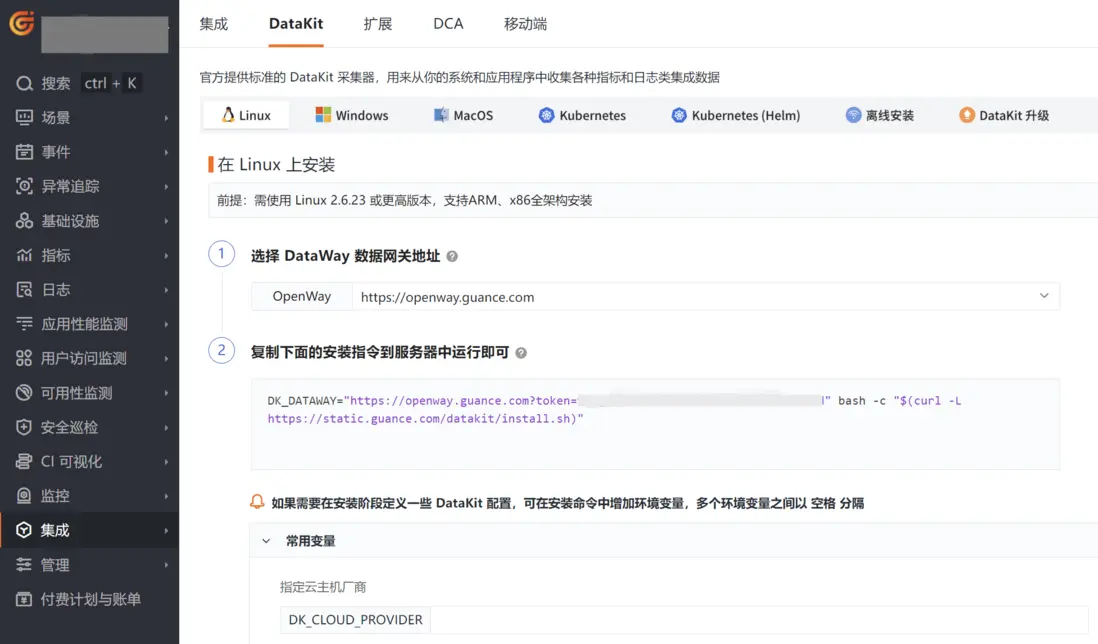
Task: Open the DCA tab
Action: click(x=448, y=24)
